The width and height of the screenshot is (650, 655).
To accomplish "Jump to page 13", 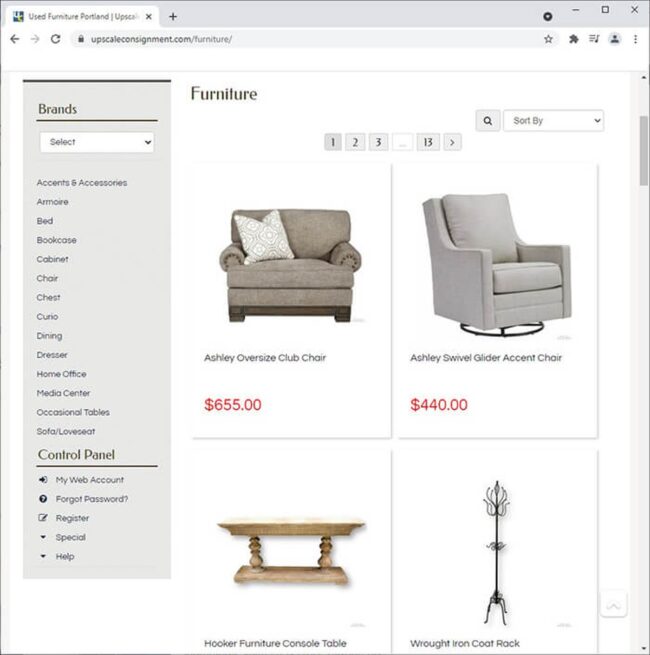I will click(428, 142).
